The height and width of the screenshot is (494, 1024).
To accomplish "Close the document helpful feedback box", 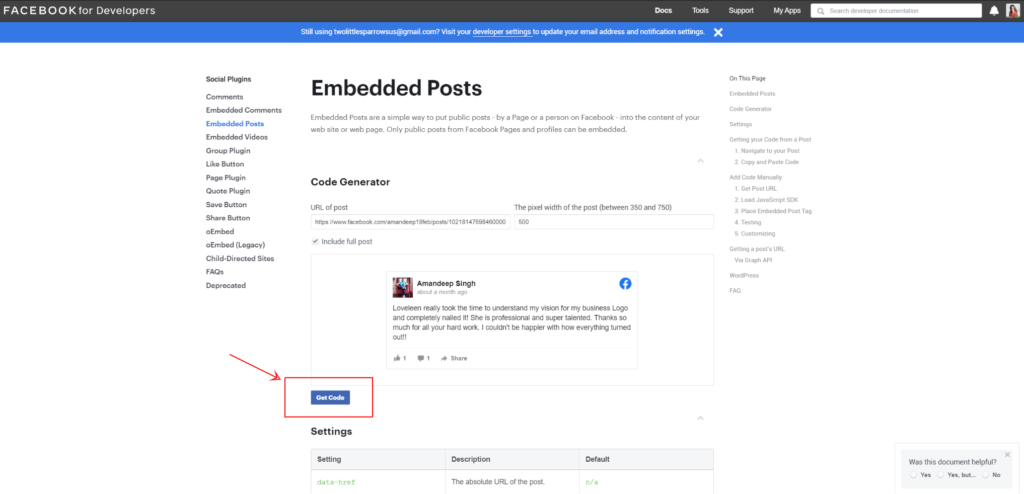I will (x=1007, y=454).
